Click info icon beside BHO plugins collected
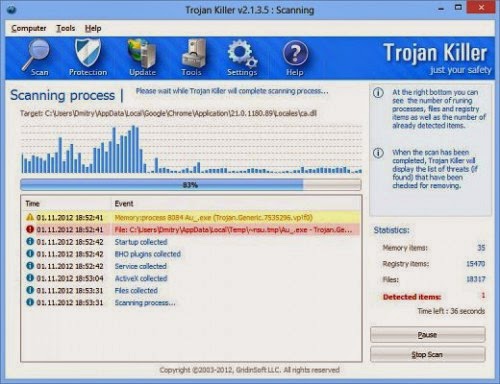This screenshot has width=500, height=384. (x=30, y=253)
